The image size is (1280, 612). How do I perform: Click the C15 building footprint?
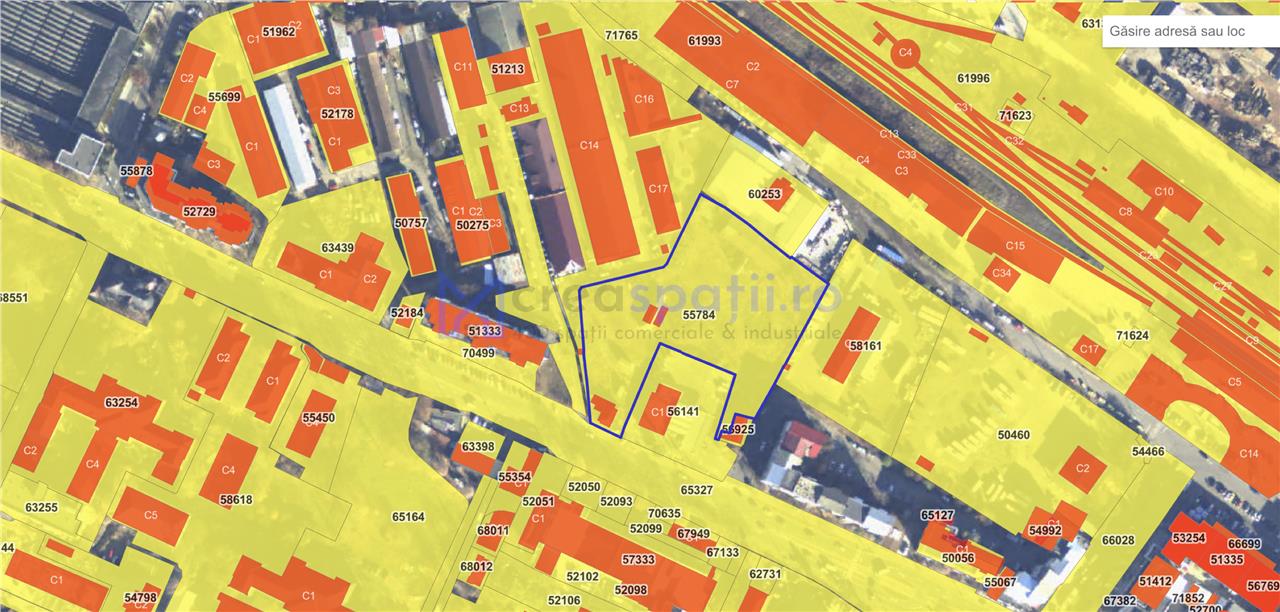click(1015, 246)
